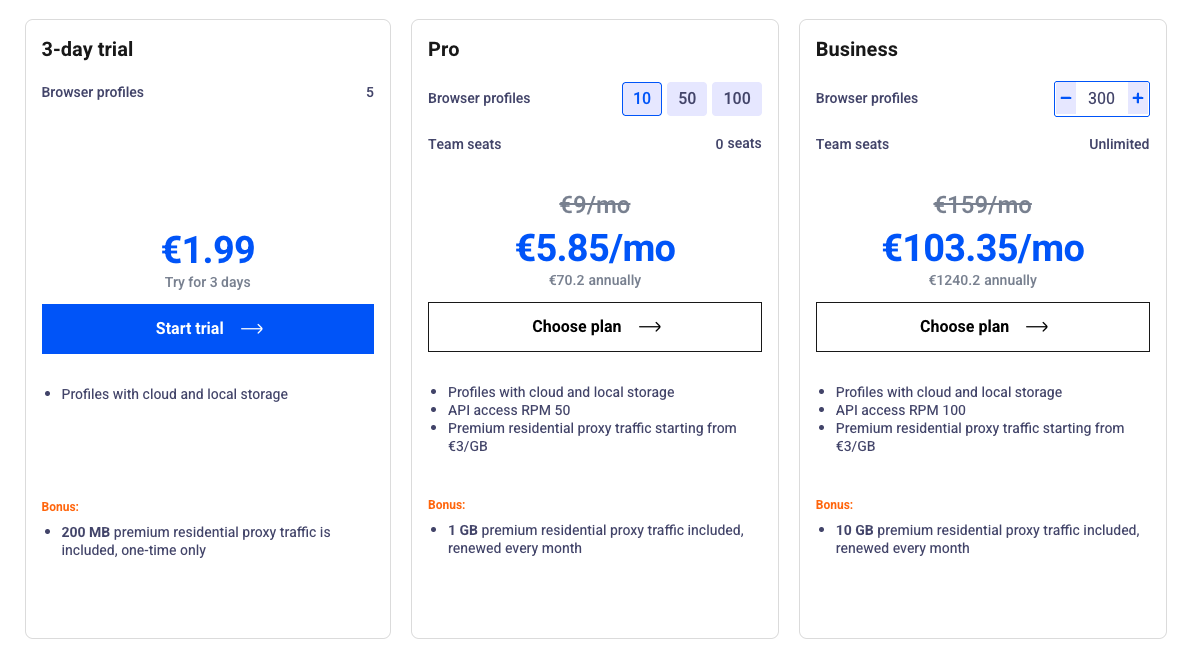The image size is (1196, 653).
Task: Click the Business plan heading
Action: point(857,49)
